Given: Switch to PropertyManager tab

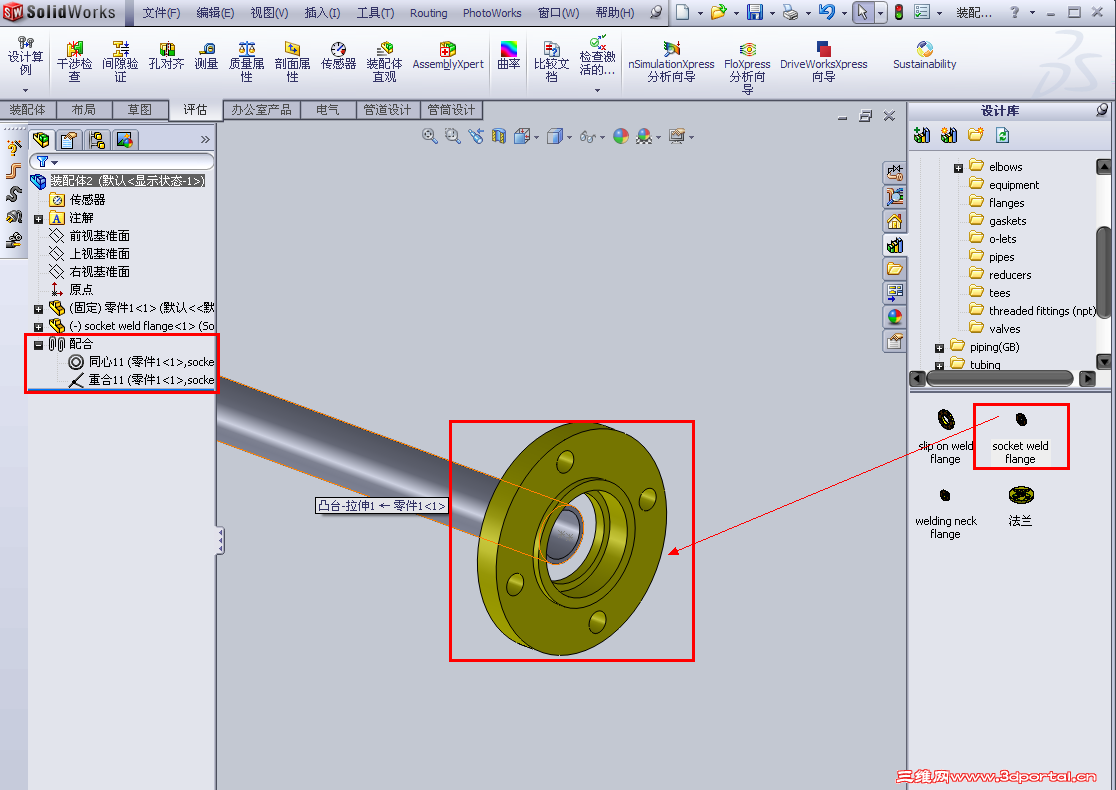Looking at the screenshot, I should (69, 139).
